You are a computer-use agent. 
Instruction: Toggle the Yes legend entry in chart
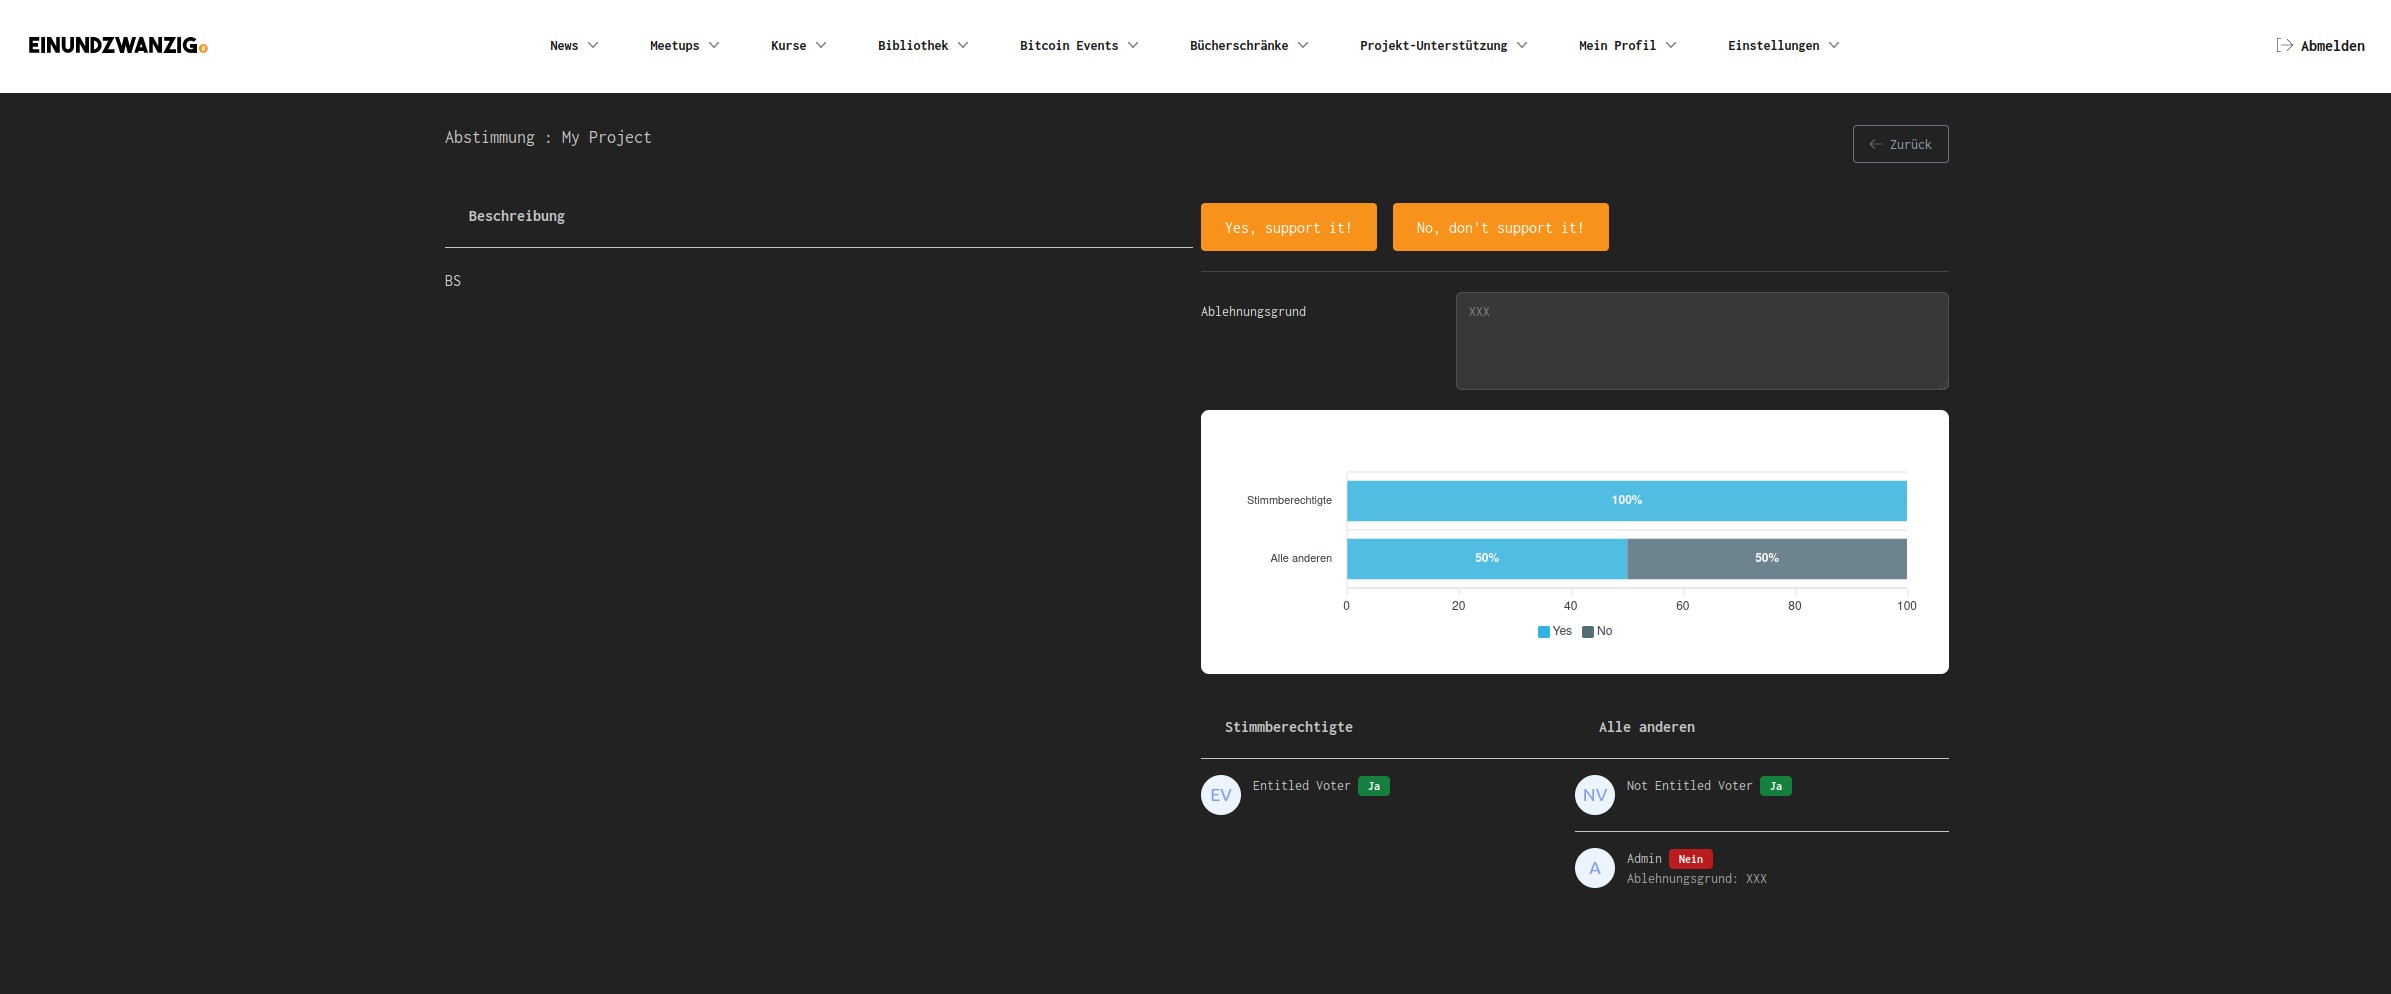tap(1554, 631)
